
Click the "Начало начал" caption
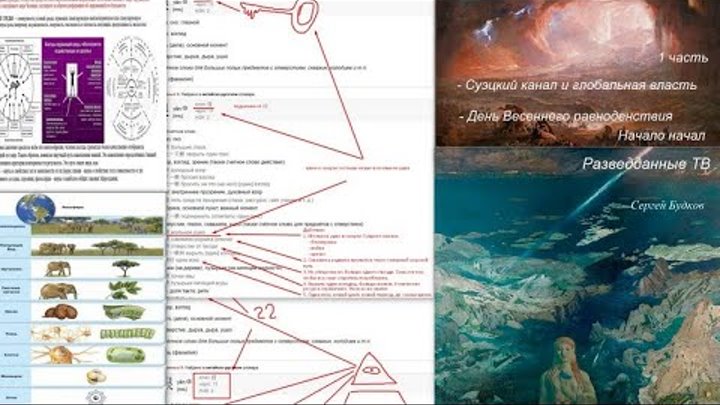coord(661,135)
